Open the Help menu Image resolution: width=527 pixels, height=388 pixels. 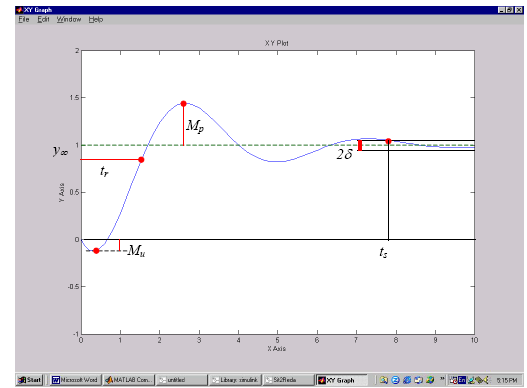pyautogui.click(x=96, y=20)
